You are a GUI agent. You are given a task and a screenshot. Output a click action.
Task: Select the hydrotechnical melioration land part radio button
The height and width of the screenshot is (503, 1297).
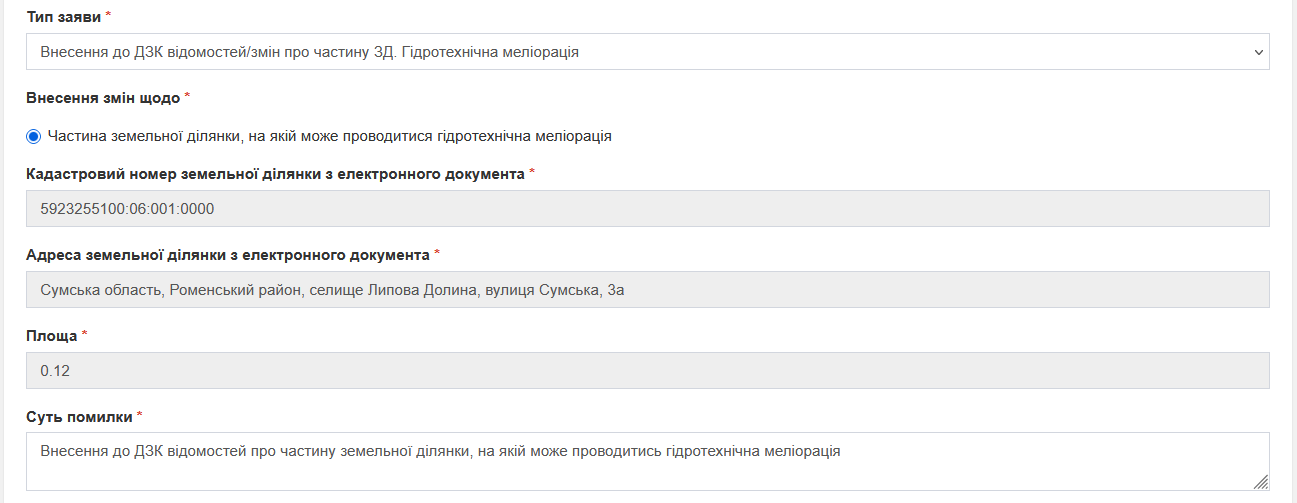click(34, 136)
